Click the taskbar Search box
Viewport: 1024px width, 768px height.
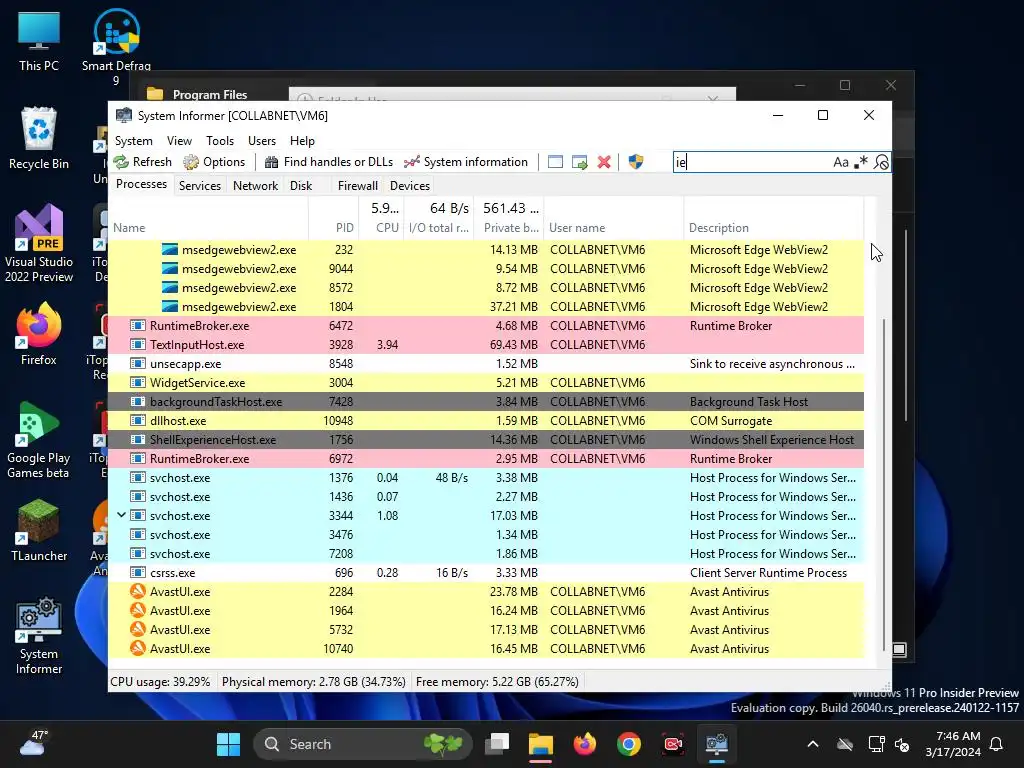tap(362, 744)
